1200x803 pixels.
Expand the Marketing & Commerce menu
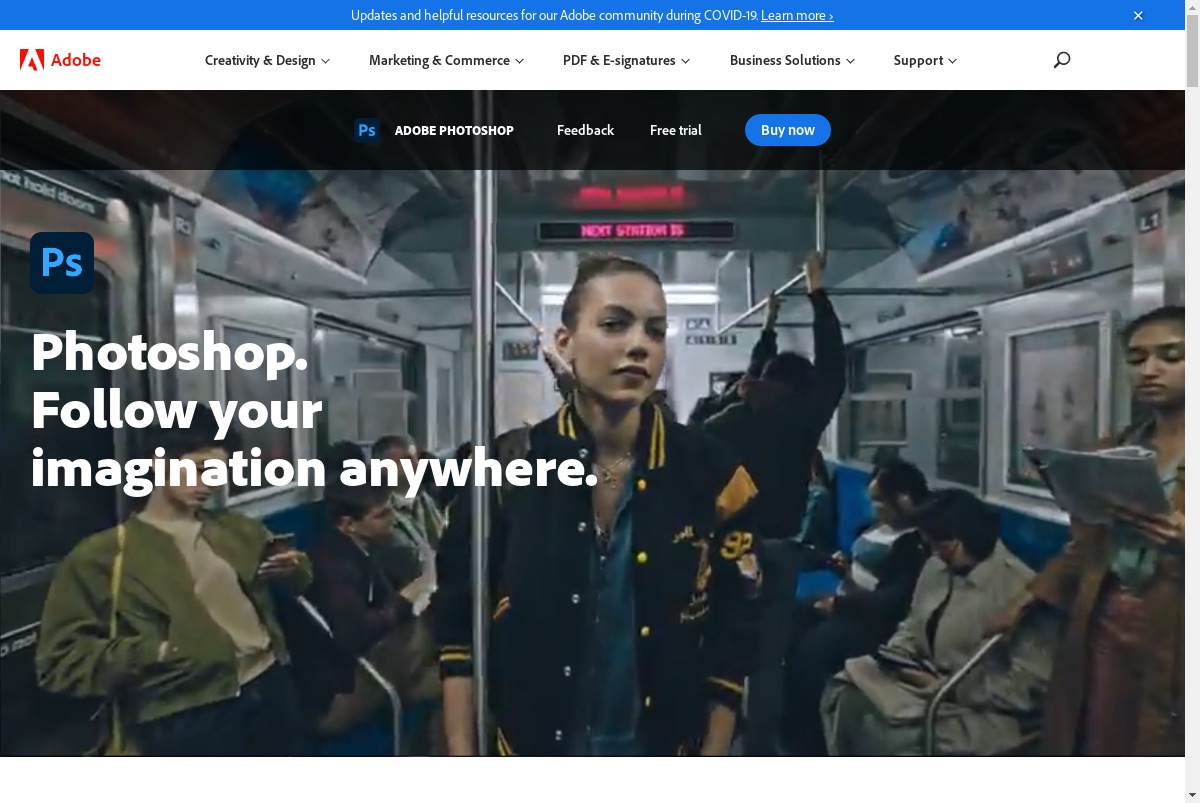click(x=446, y=60)
